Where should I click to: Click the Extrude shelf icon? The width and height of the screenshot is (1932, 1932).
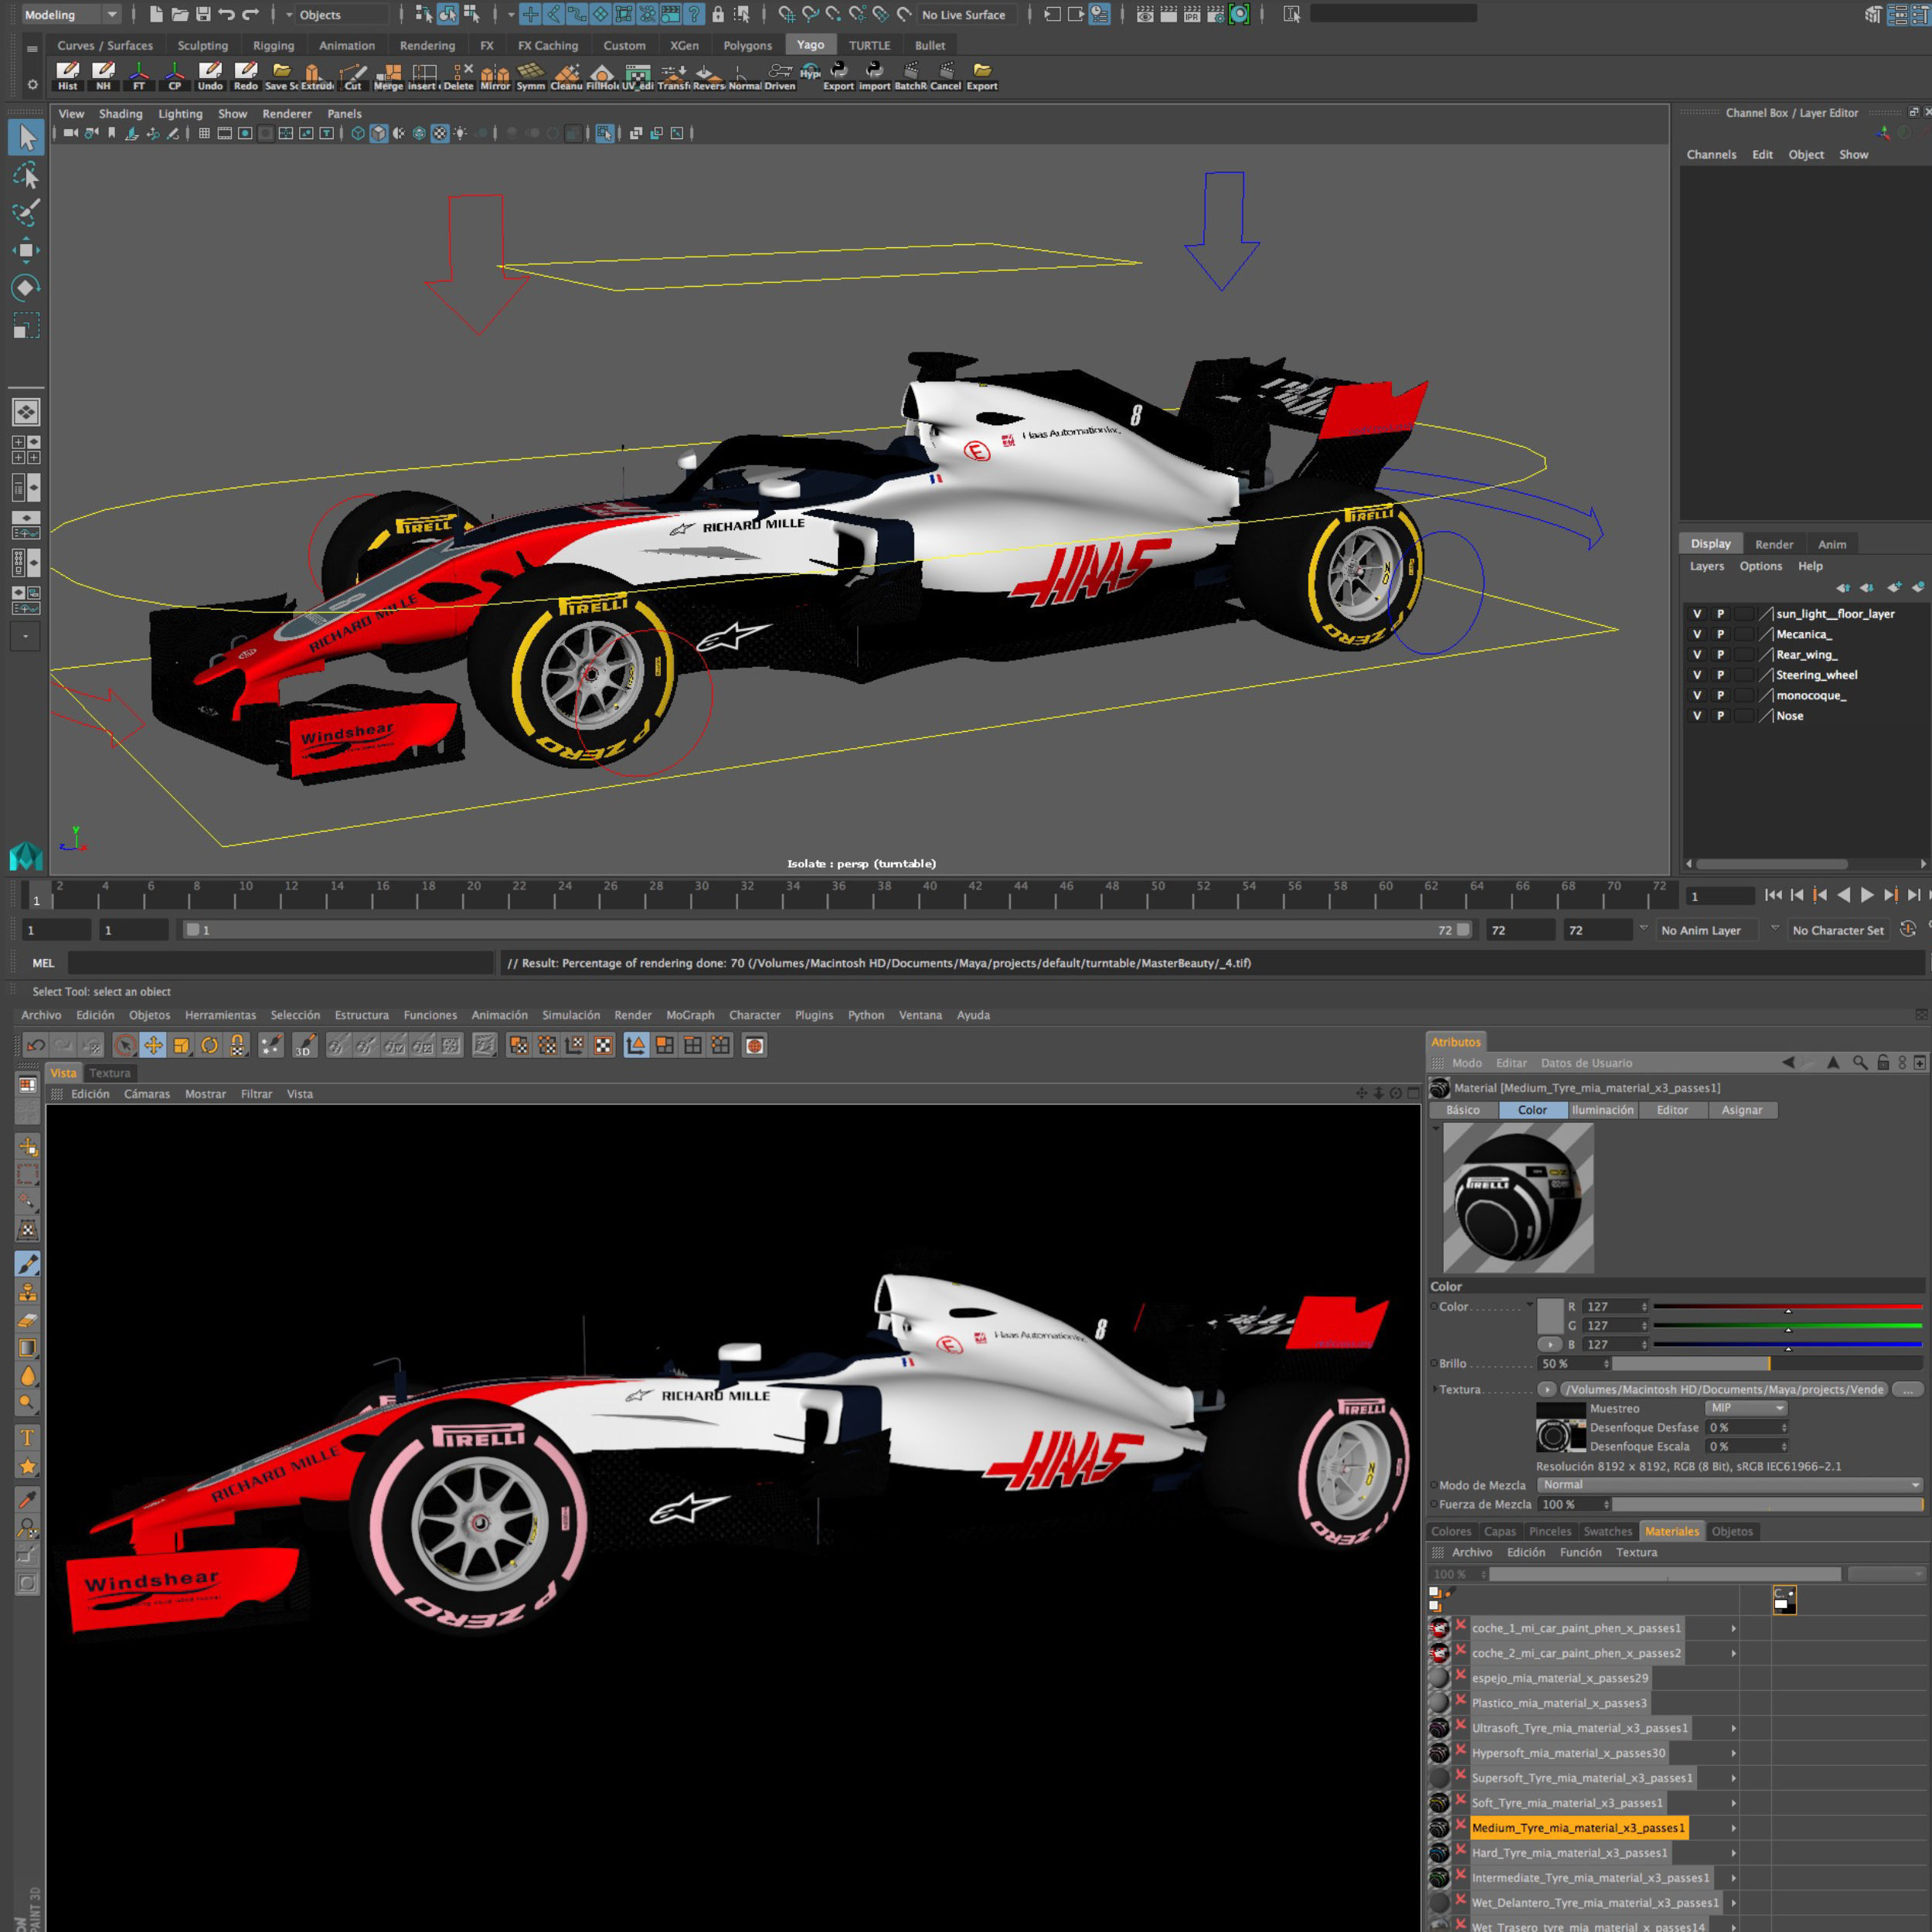[317, 75]
